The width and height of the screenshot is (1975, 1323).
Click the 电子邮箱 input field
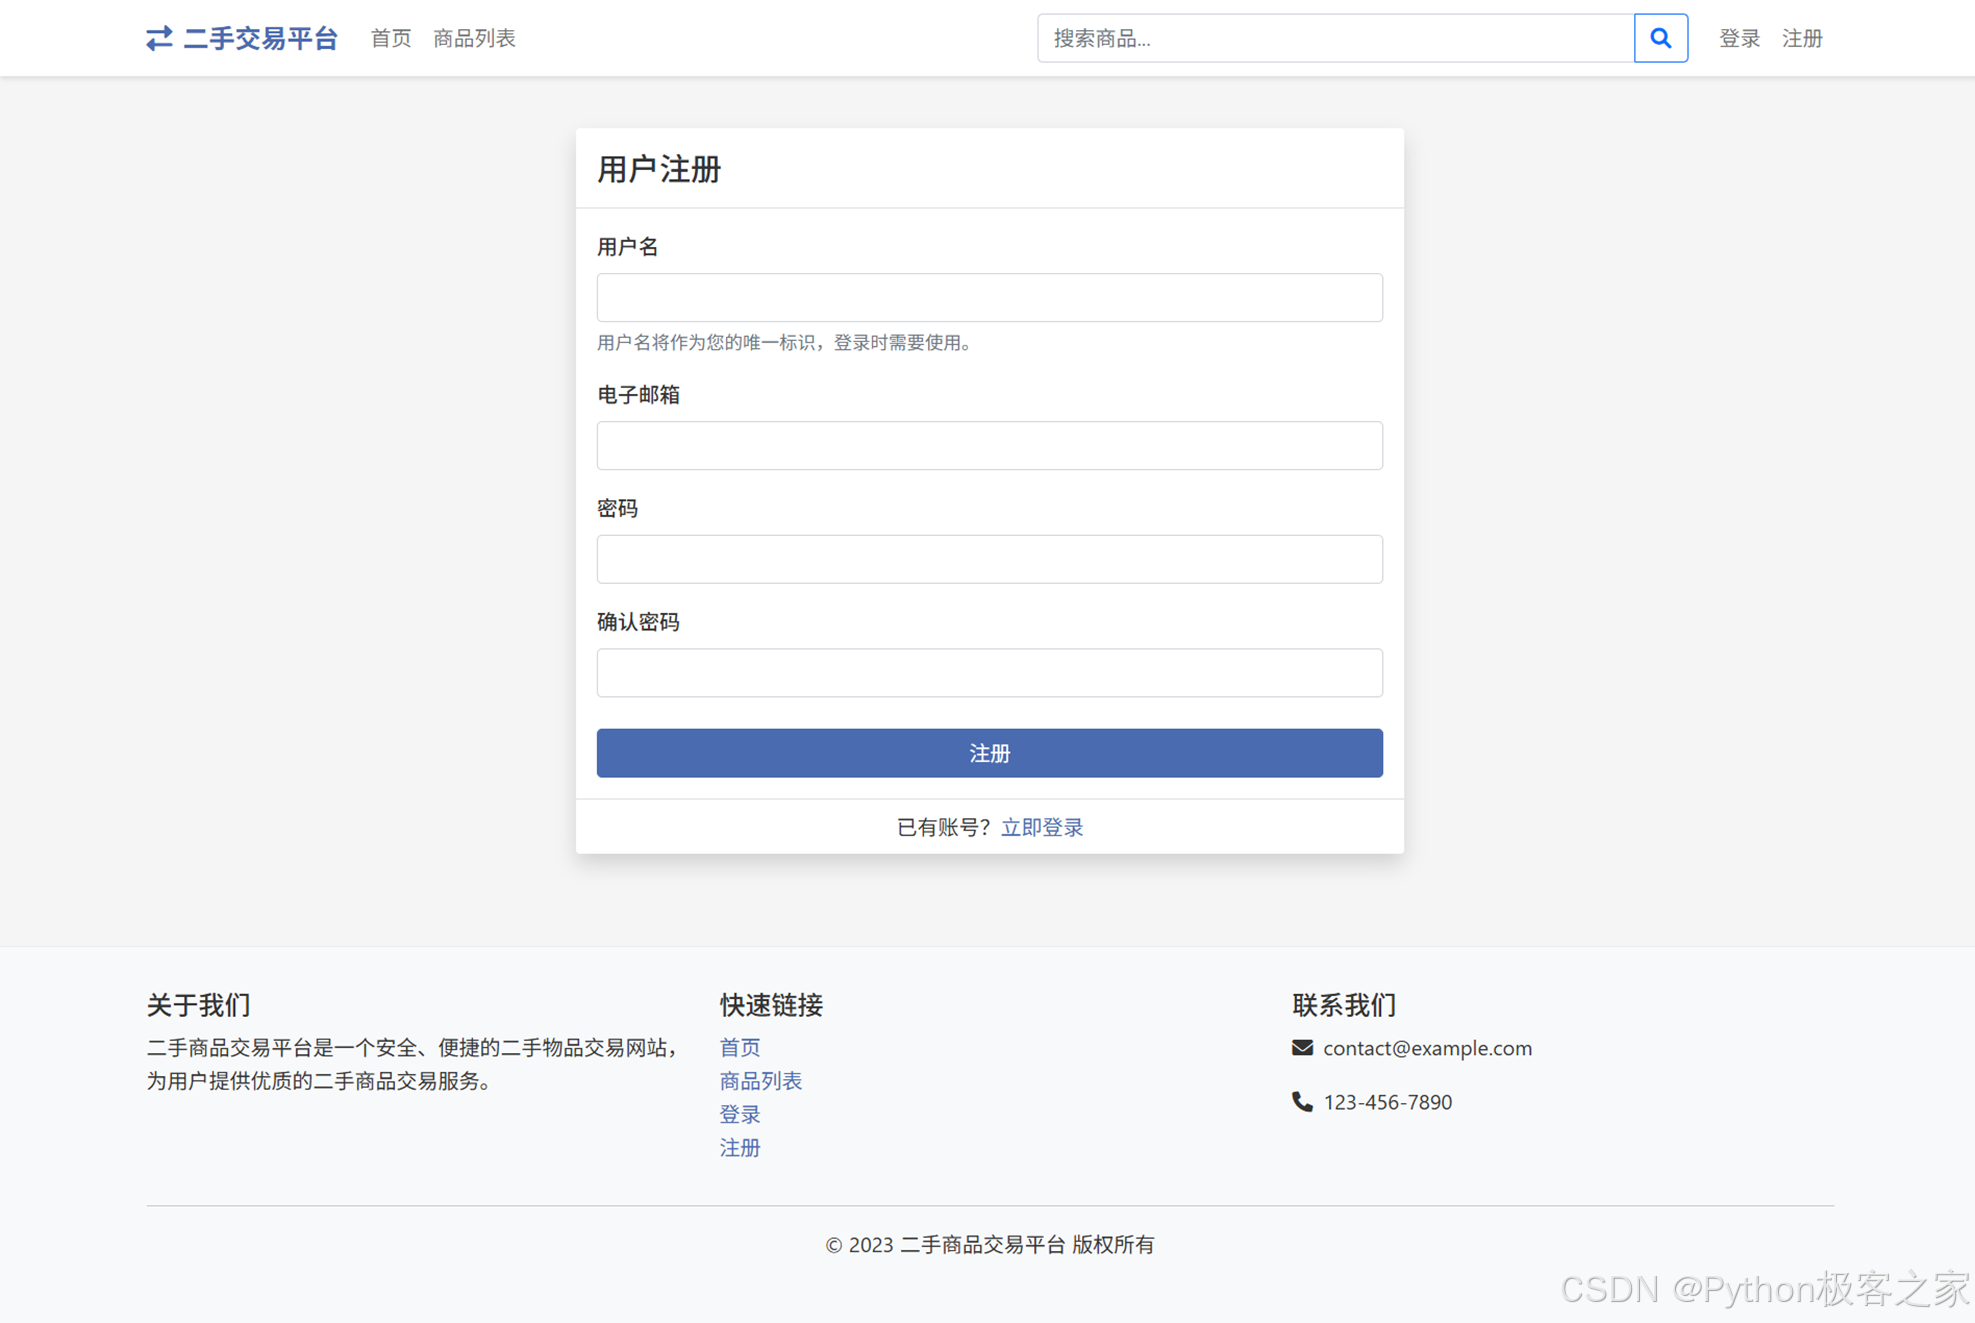(x=989, y=445)
